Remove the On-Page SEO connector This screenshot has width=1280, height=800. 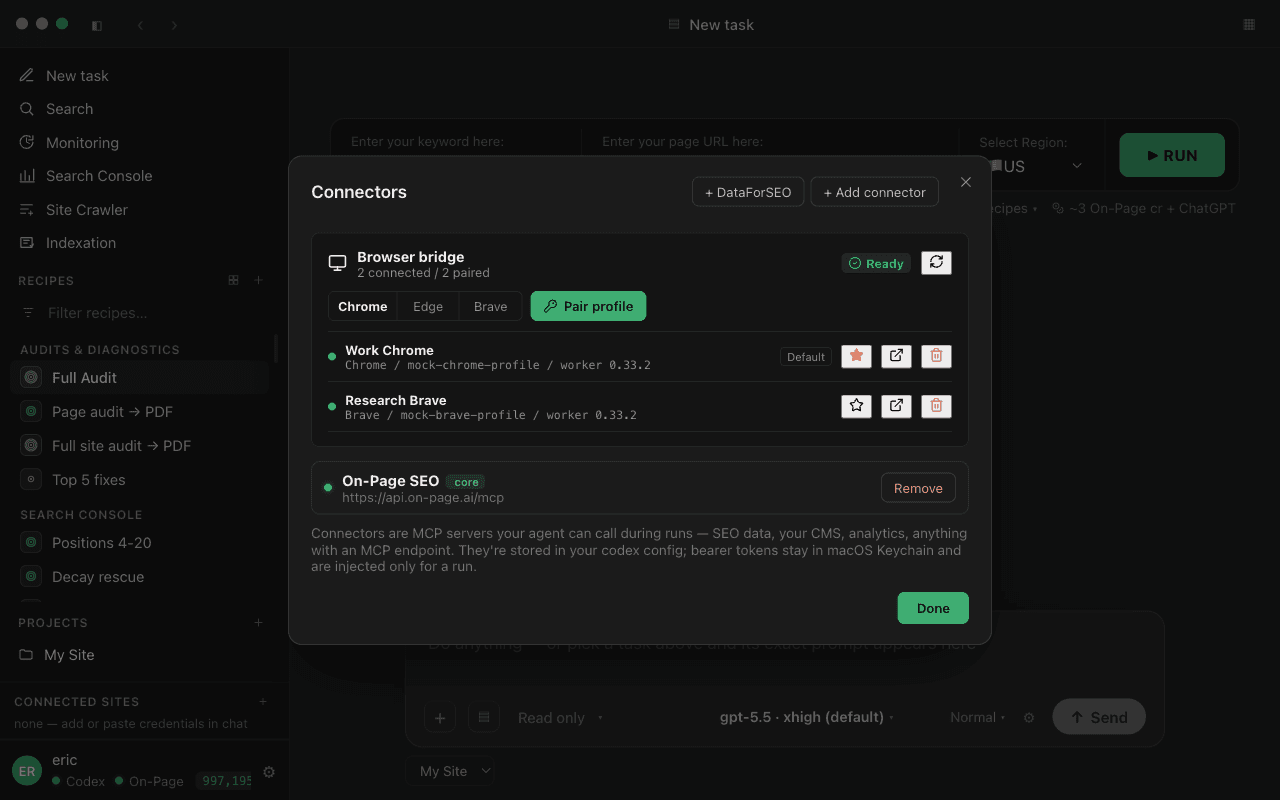pyautogui.click(x=918, y=488)
